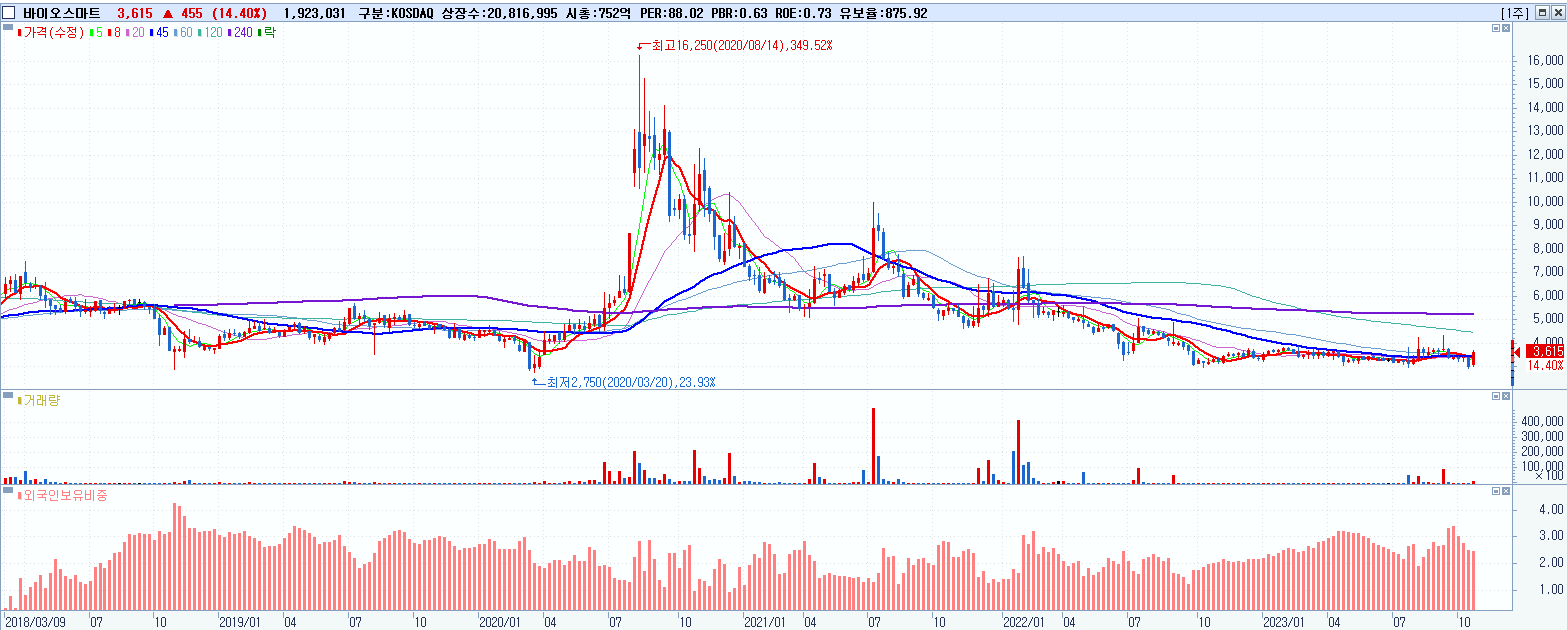Toggle the 240 moving average legend
1567x630 pixels.
click(242, 33)
